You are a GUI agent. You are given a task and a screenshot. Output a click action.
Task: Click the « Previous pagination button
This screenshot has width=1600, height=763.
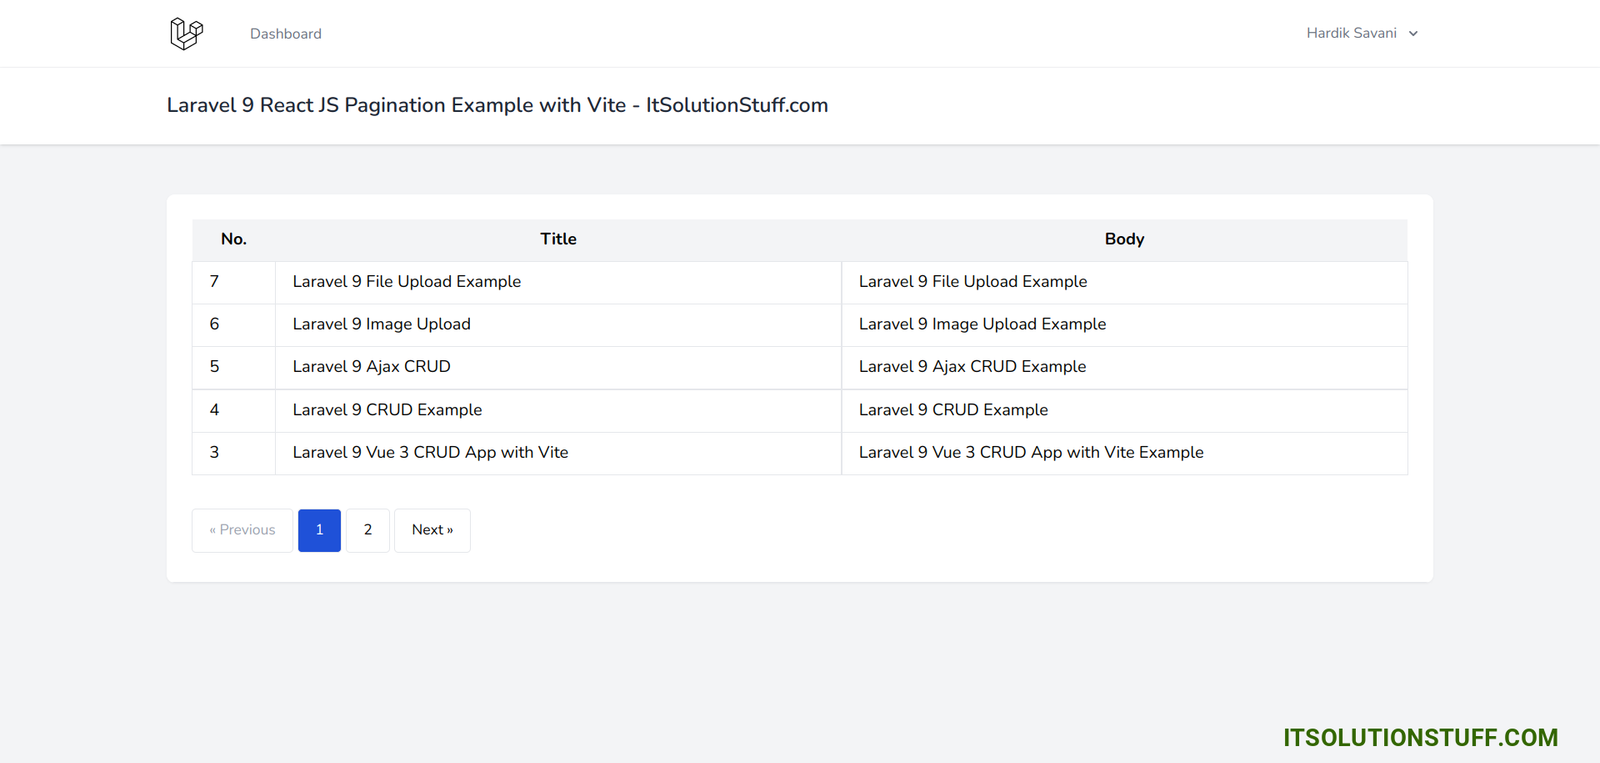[x=242, y=530]
